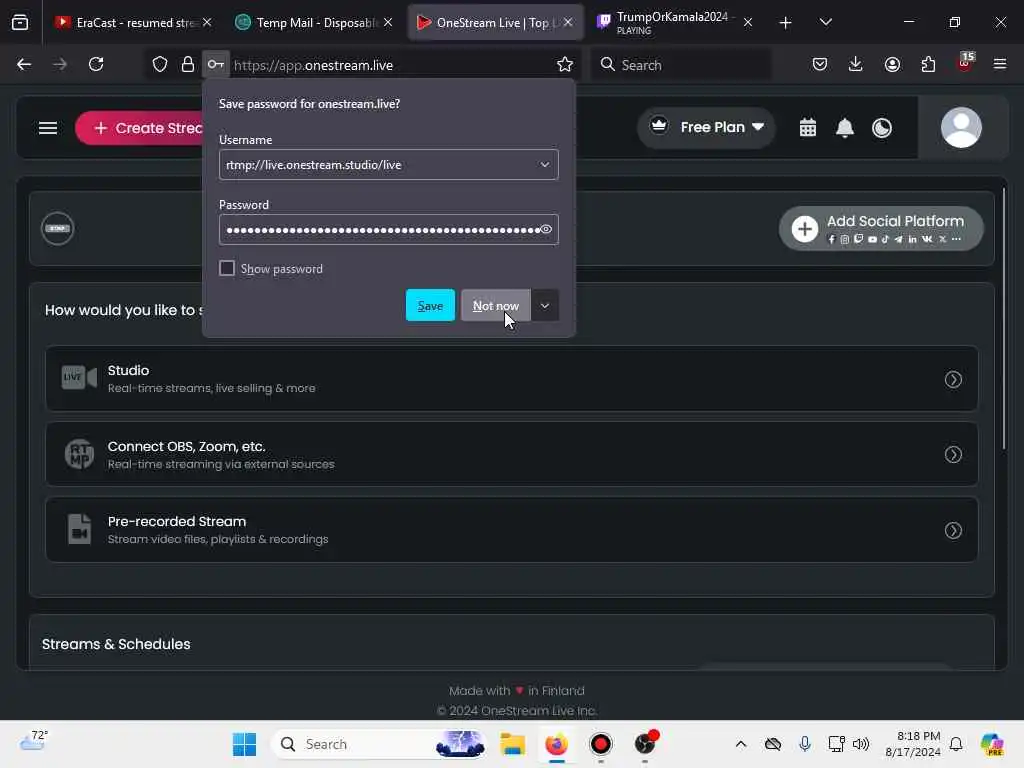Open the Downloads panel icon
Viewport: 1024px width, 768px height.
pyautogui.click(x=856, y=65)
